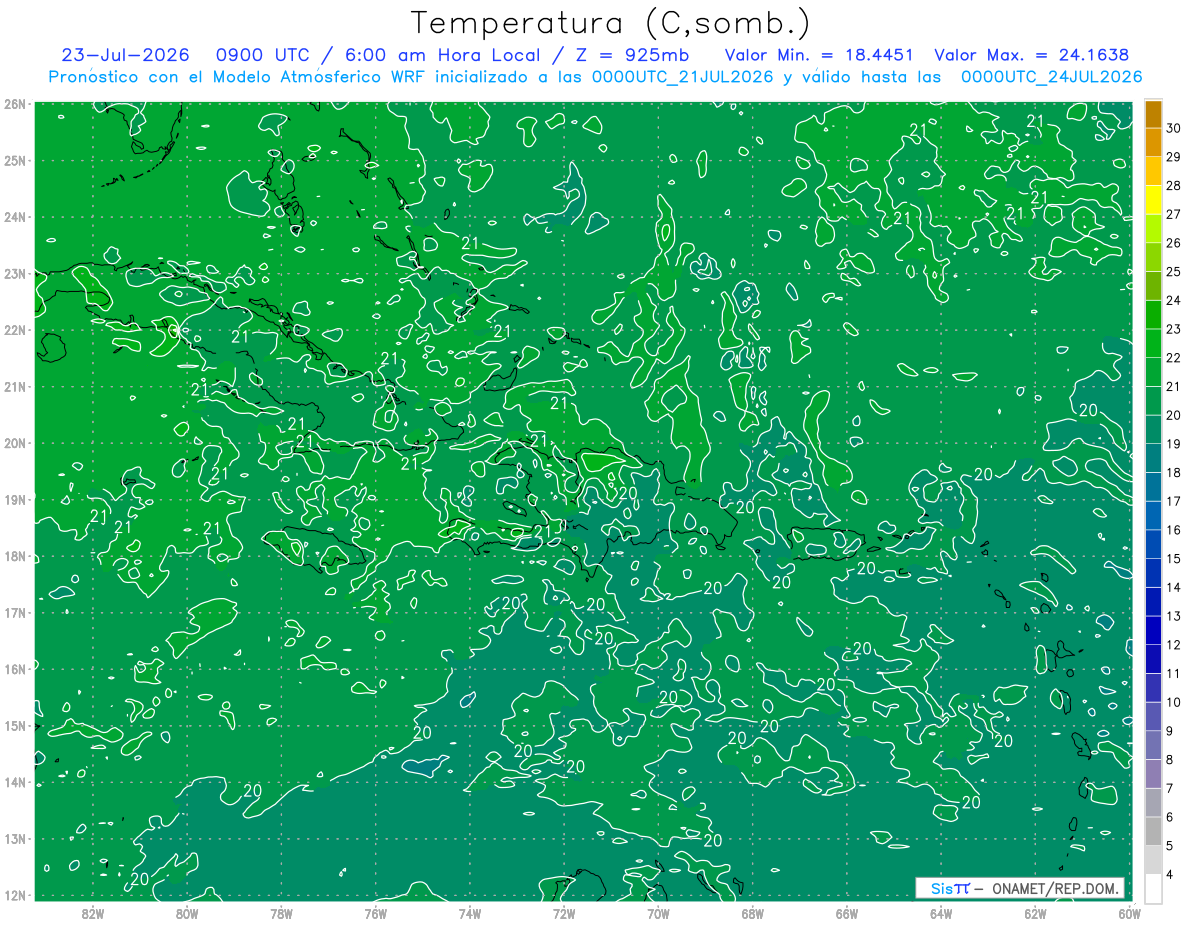Screen dimensions: 1200x927
Task: Click the color scale label 24
Action: tap(1174, 300)
